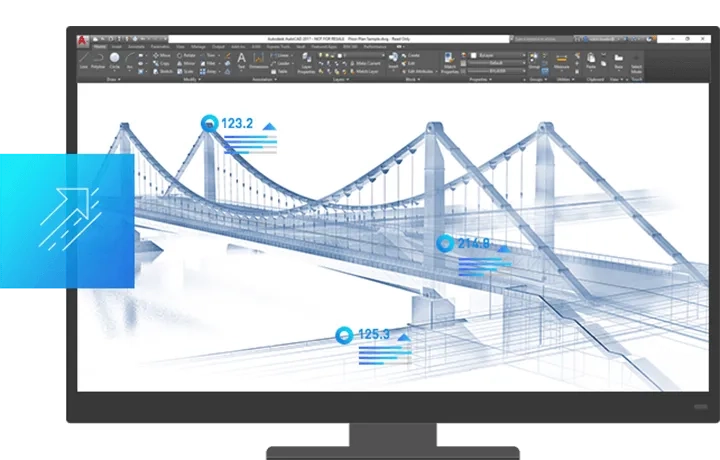Click the Make Current layer button
The image size is (720, 460).
[366, 63]
